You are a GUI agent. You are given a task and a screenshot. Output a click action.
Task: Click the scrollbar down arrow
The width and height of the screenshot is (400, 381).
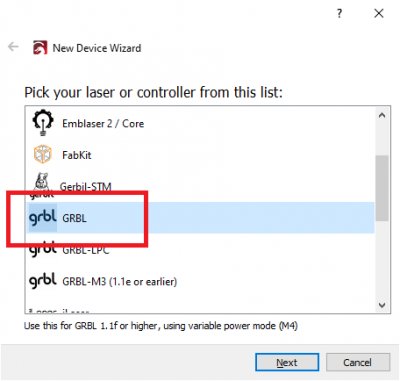tap(382, 305)
